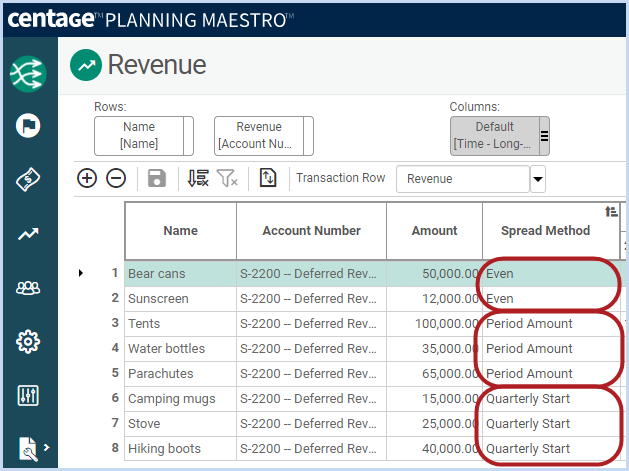629x471 pixels.
Task: Click the save floppy disk icon
Action: pos(157,178)
